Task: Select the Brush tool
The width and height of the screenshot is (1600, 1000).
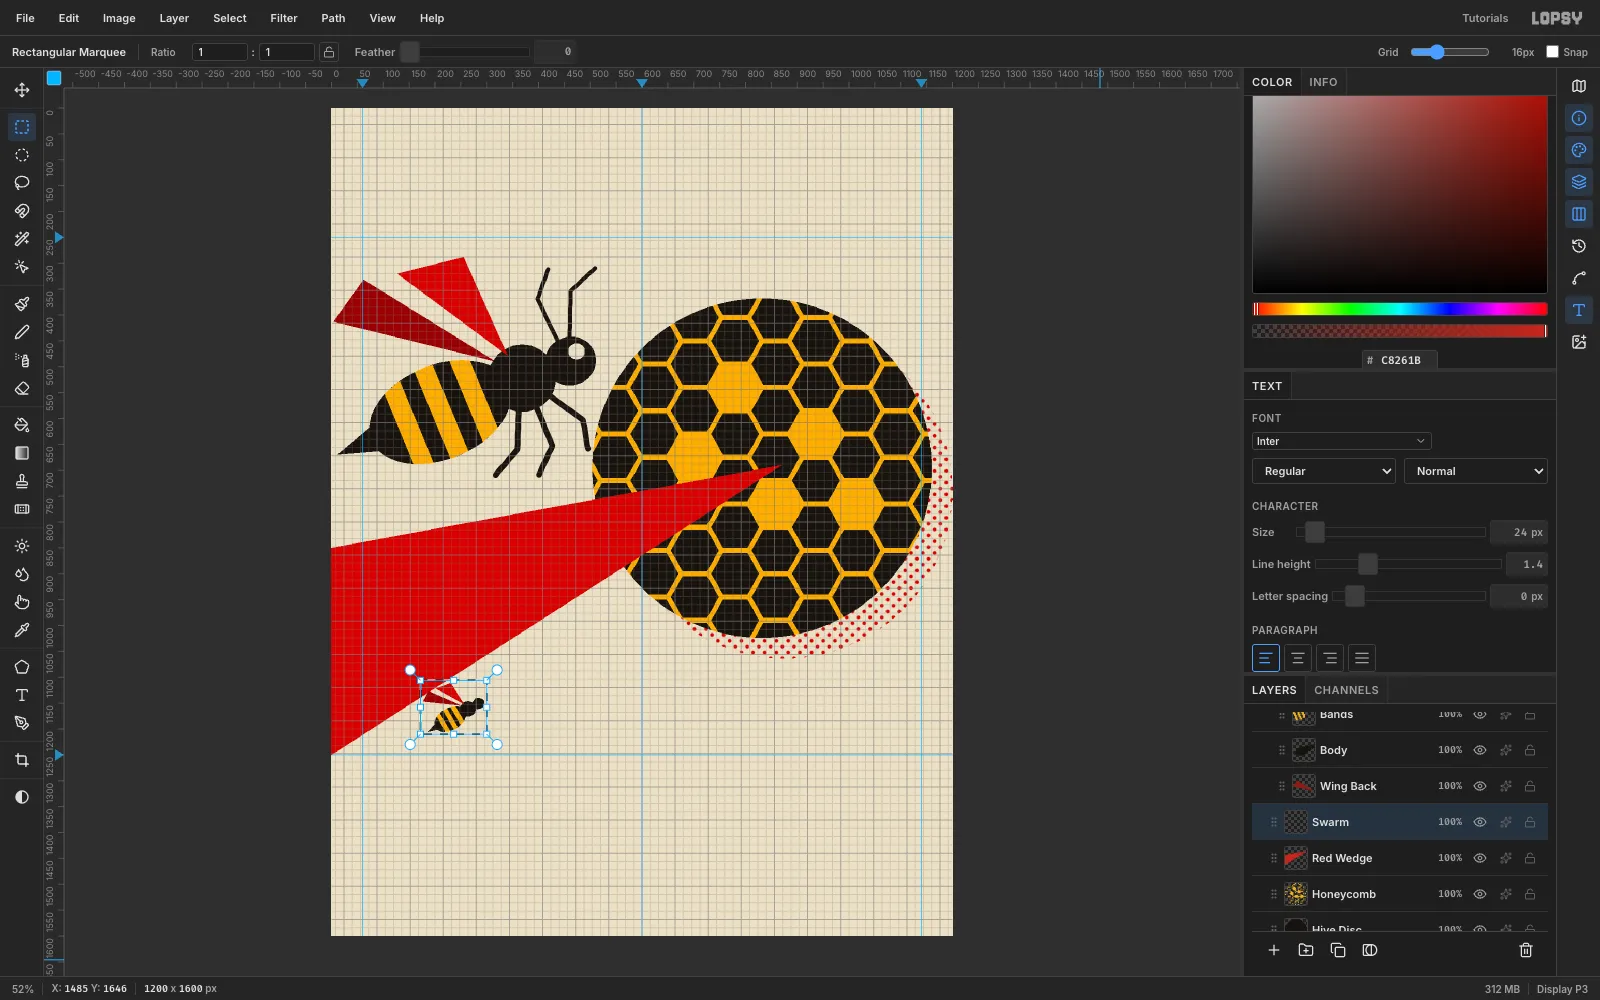Action: point(22,304)
